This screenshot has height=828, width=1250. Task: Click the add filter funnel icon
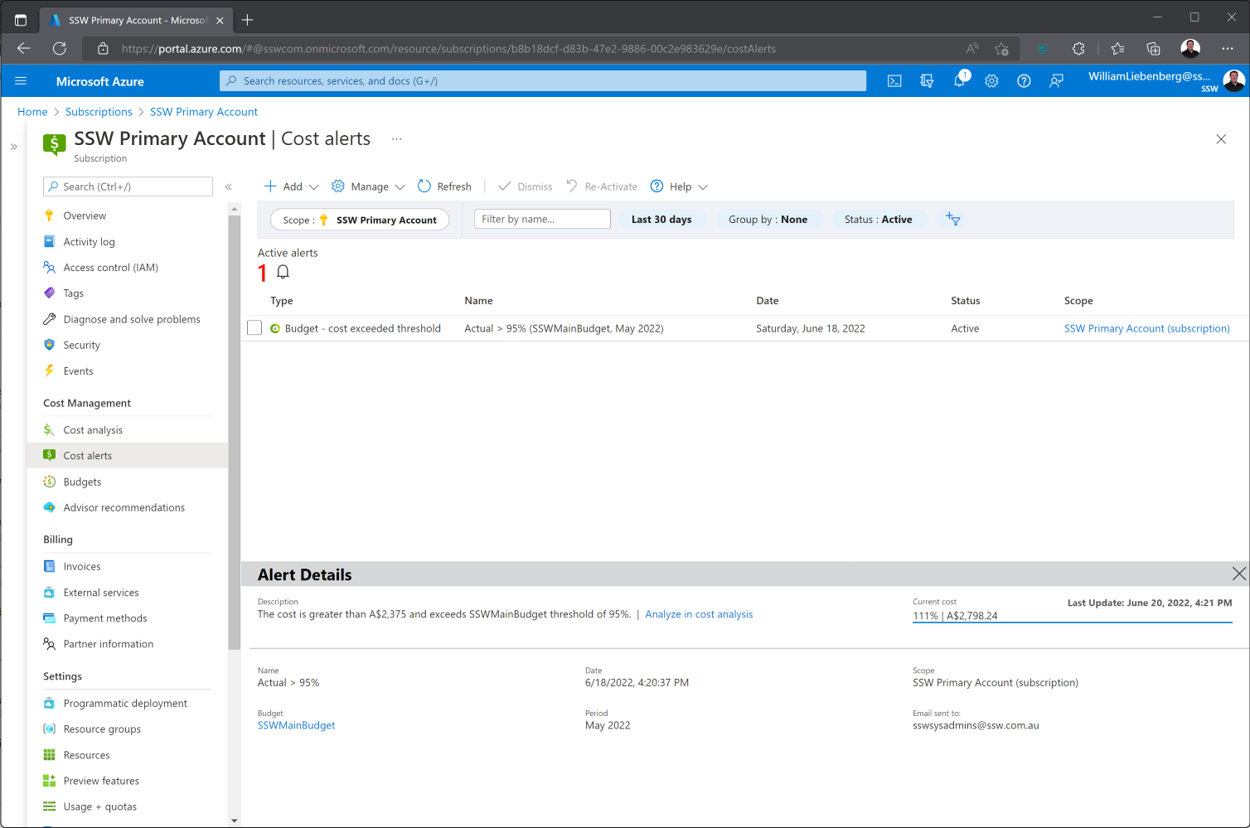[x=953, y=219]
